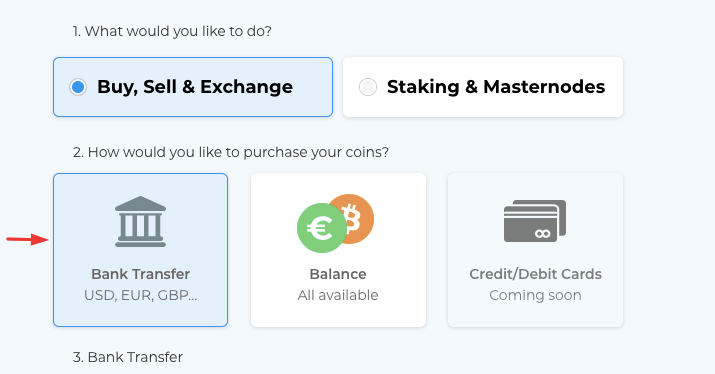
Task: Click the 'Staking & Masternodes' bold text
Action: click(496, 87)
